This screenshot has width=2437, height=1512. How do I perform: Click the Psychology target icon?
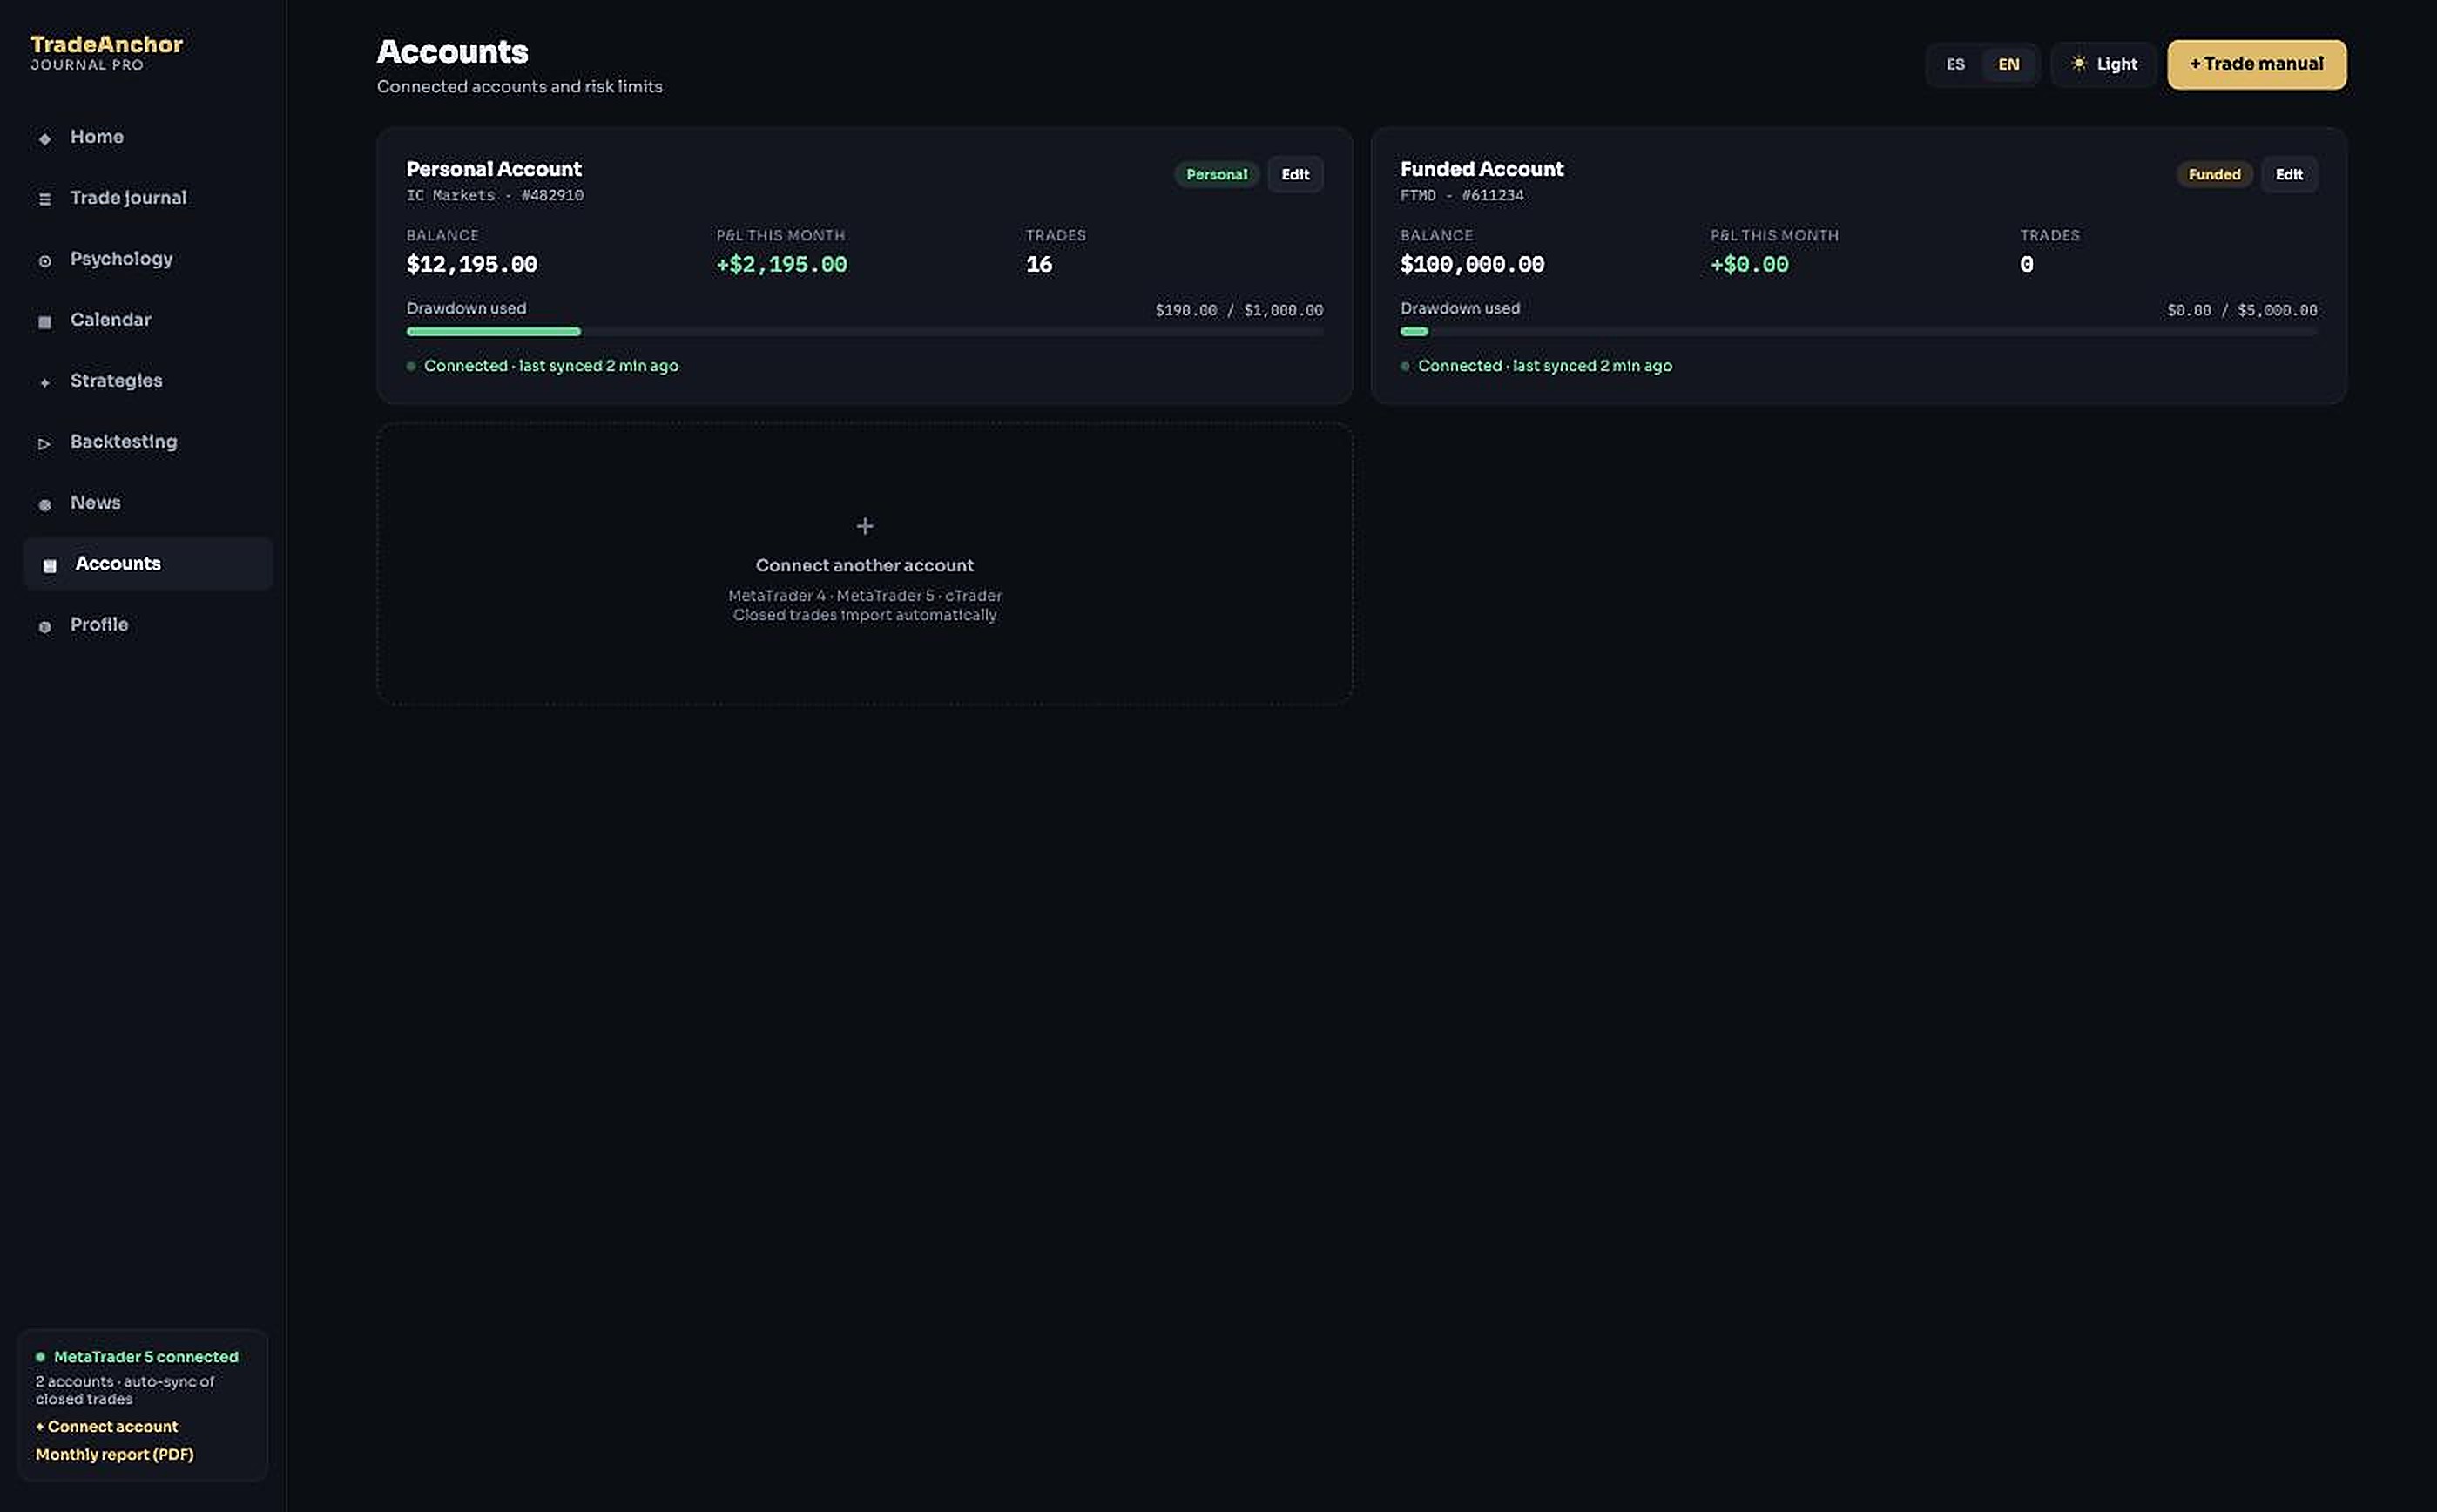pyautogui.click(x=44, y=260)
